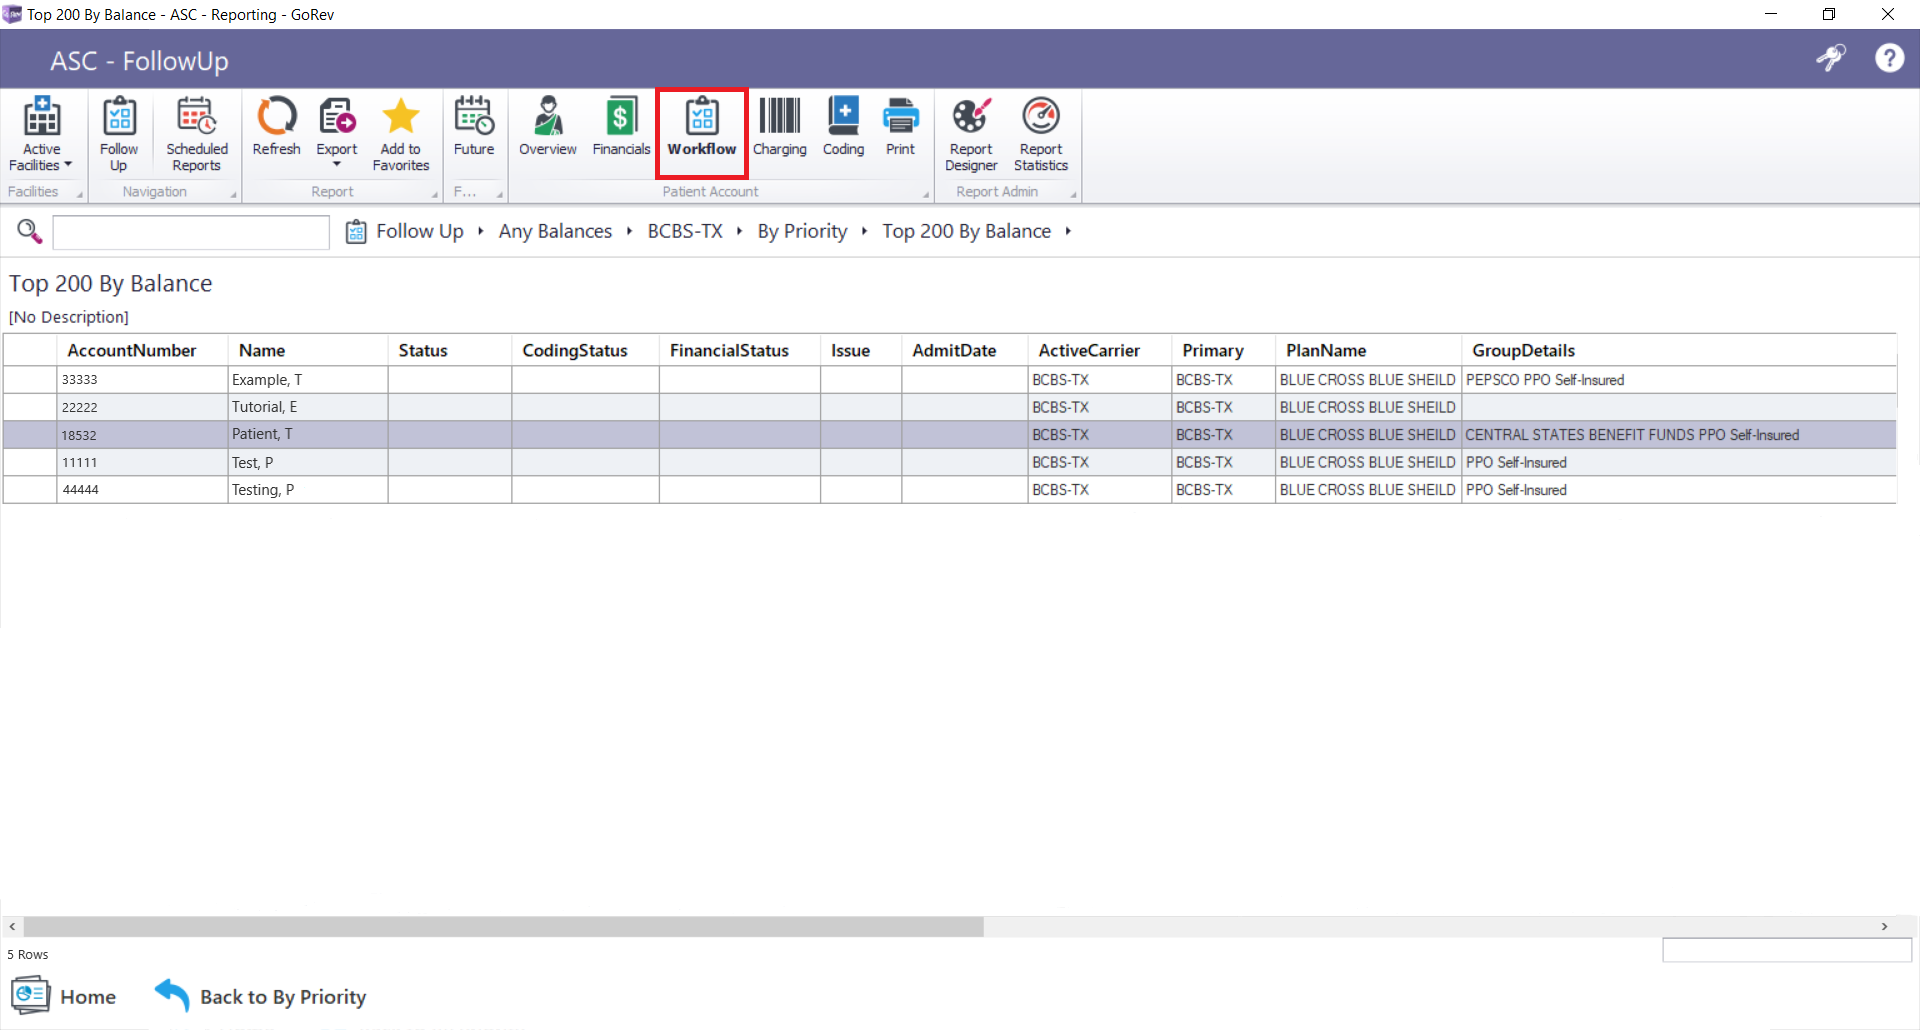Click the horizontal scrollbar thumb
1920x1030 pixels.
(x=504, y=927)
